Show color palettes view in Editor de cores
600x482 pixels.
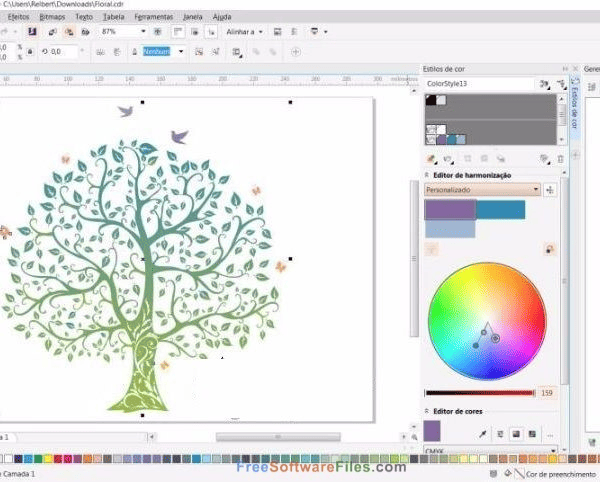[x=532, y=434]
